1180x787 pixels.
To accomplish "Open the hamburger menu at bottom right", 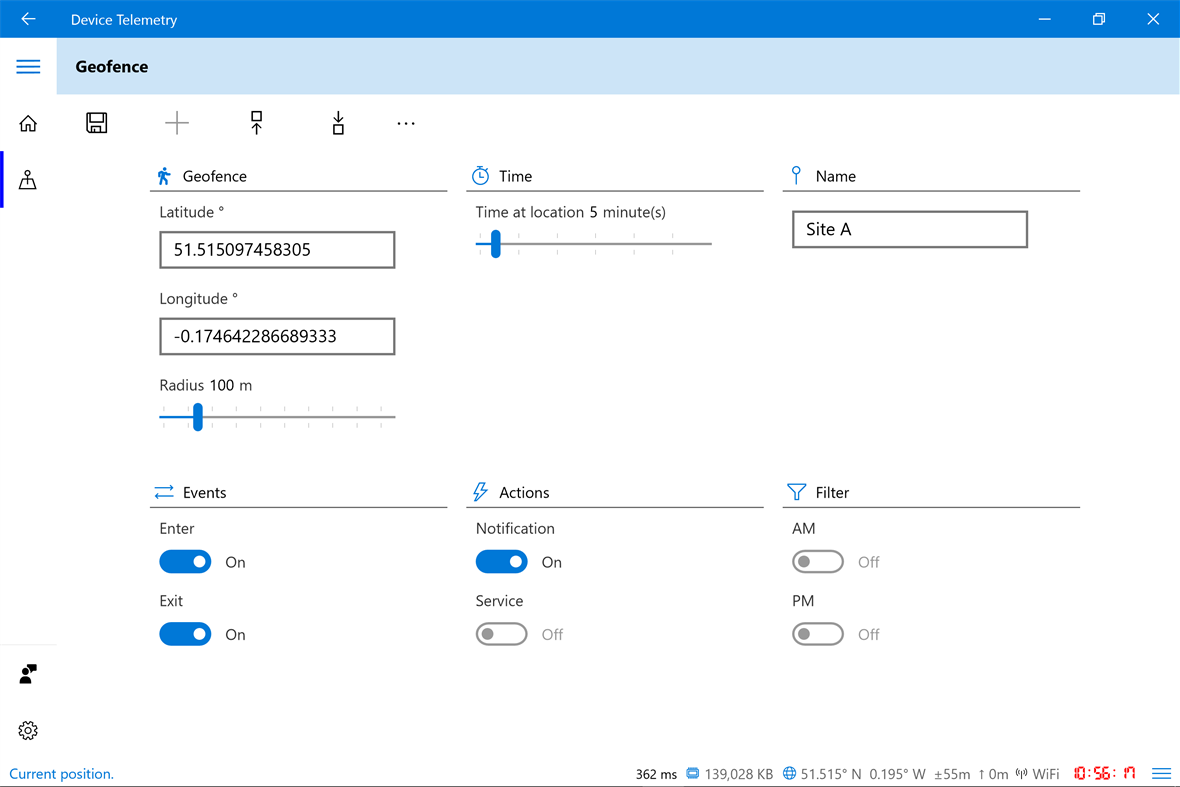I will 1161,772.
